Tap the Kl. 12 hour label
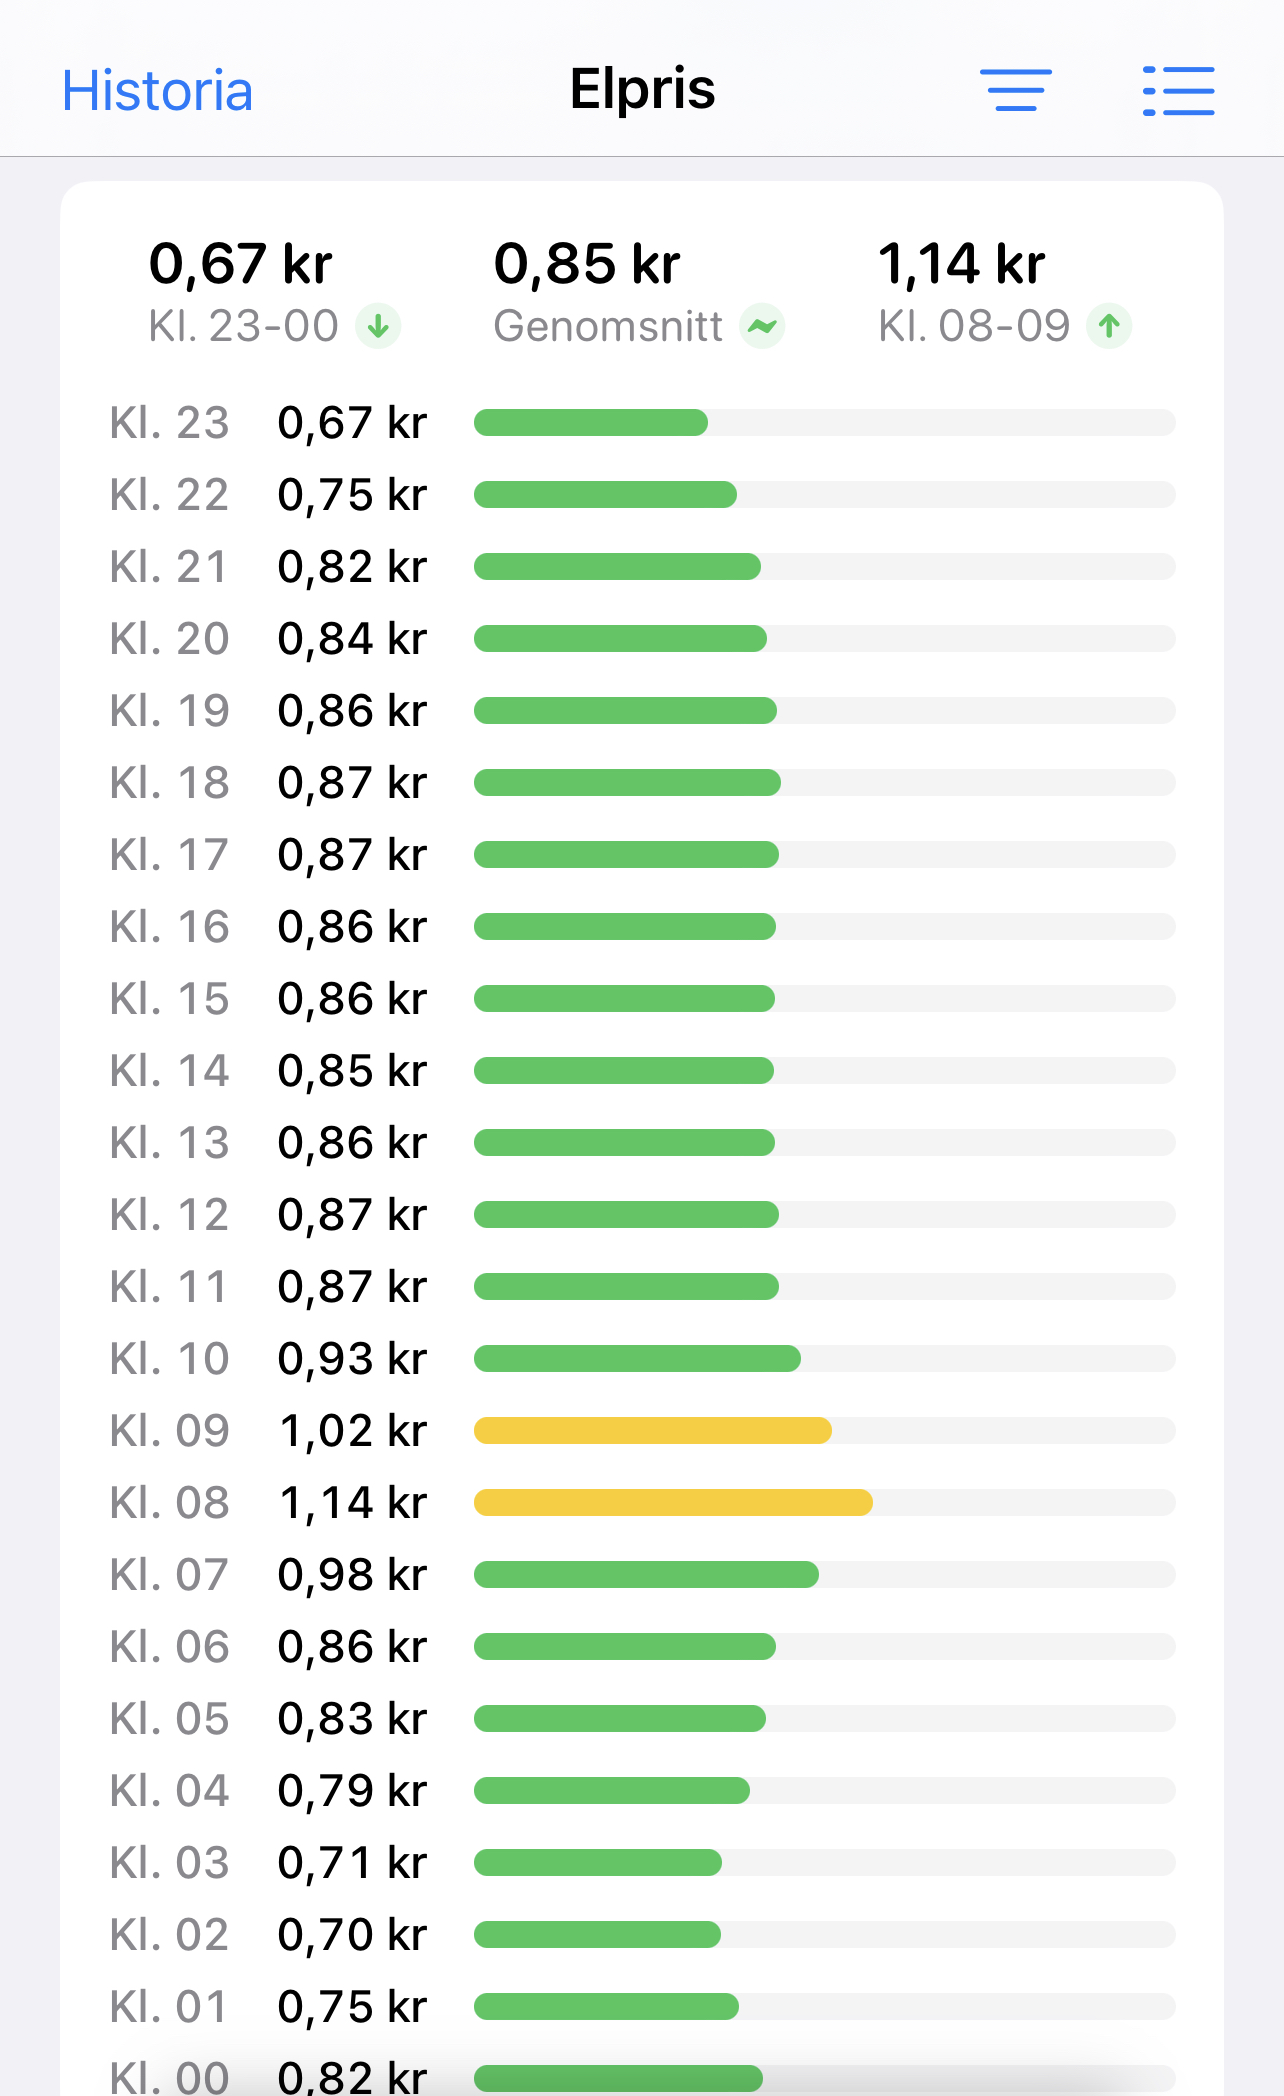1284x2096 pixels. (170, 1215)
